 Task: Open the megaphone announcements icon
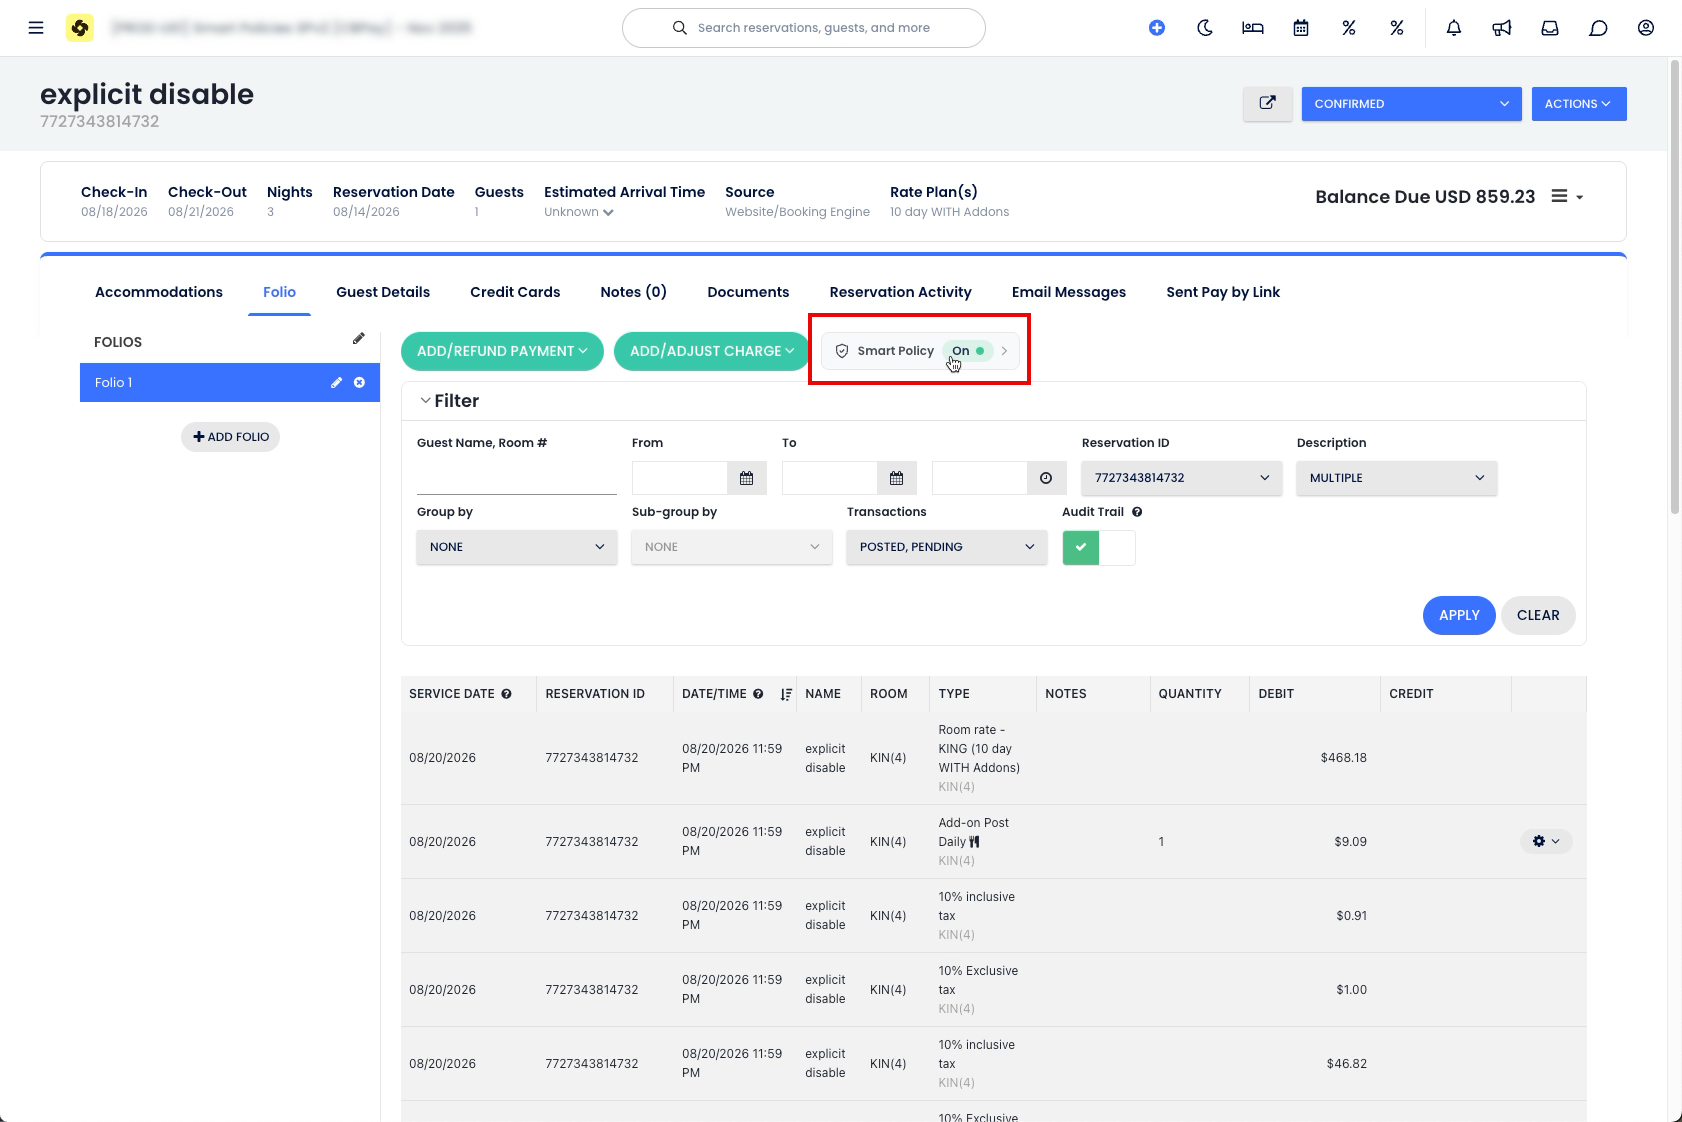click(1502, 28)
